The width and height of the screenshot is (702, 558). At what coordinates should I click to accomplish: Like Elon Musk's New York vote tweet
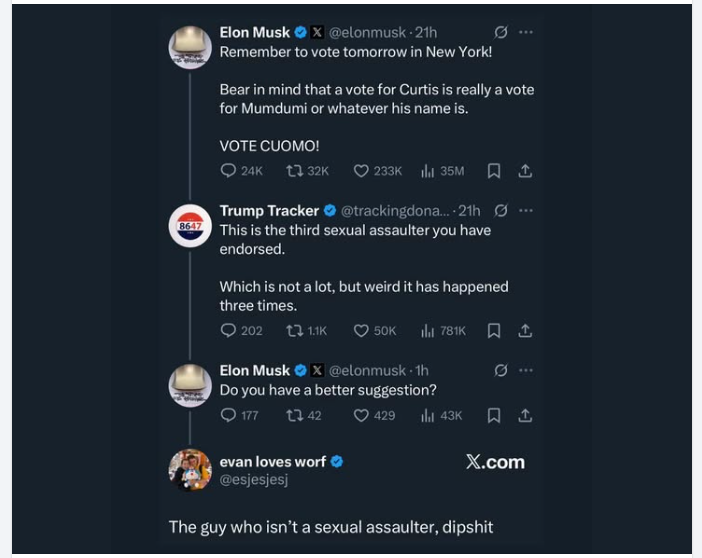pos(361,171)
